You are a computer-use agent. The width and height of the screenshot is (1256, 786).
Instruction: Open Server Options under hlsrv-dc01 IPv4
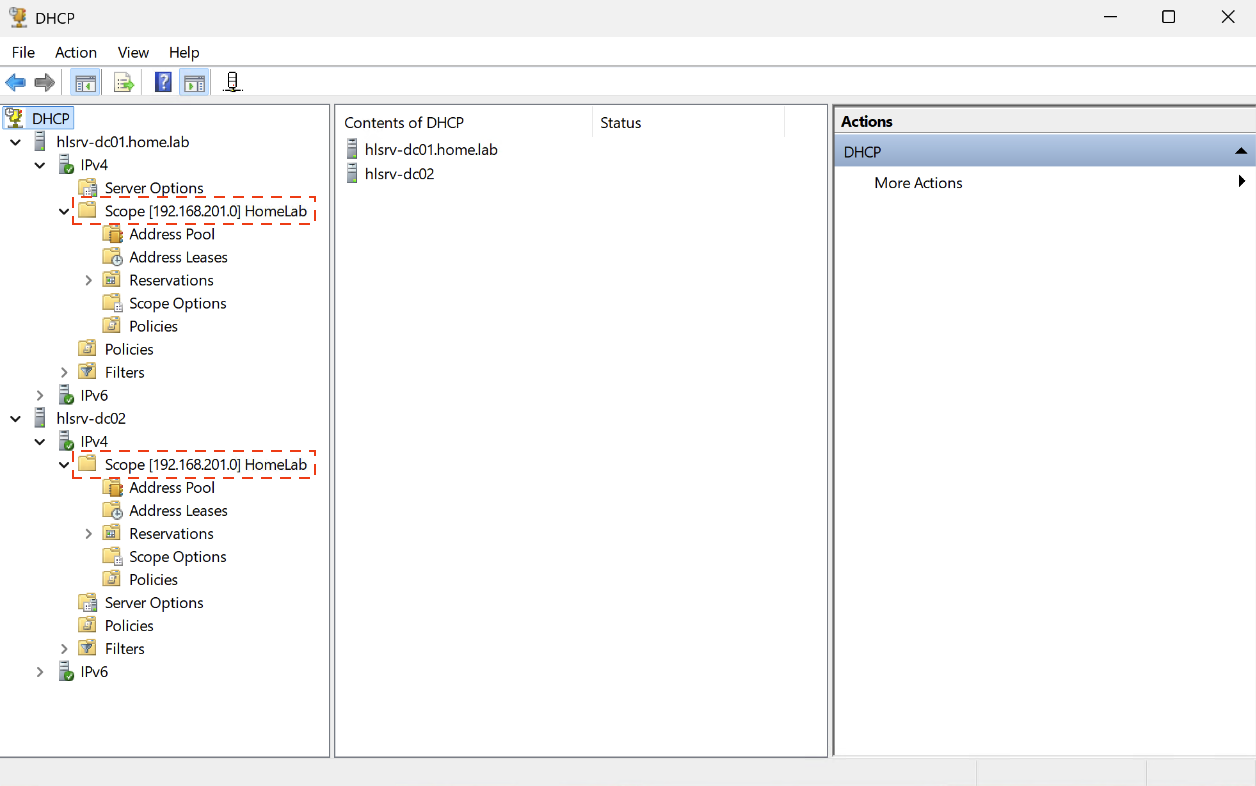153,188
